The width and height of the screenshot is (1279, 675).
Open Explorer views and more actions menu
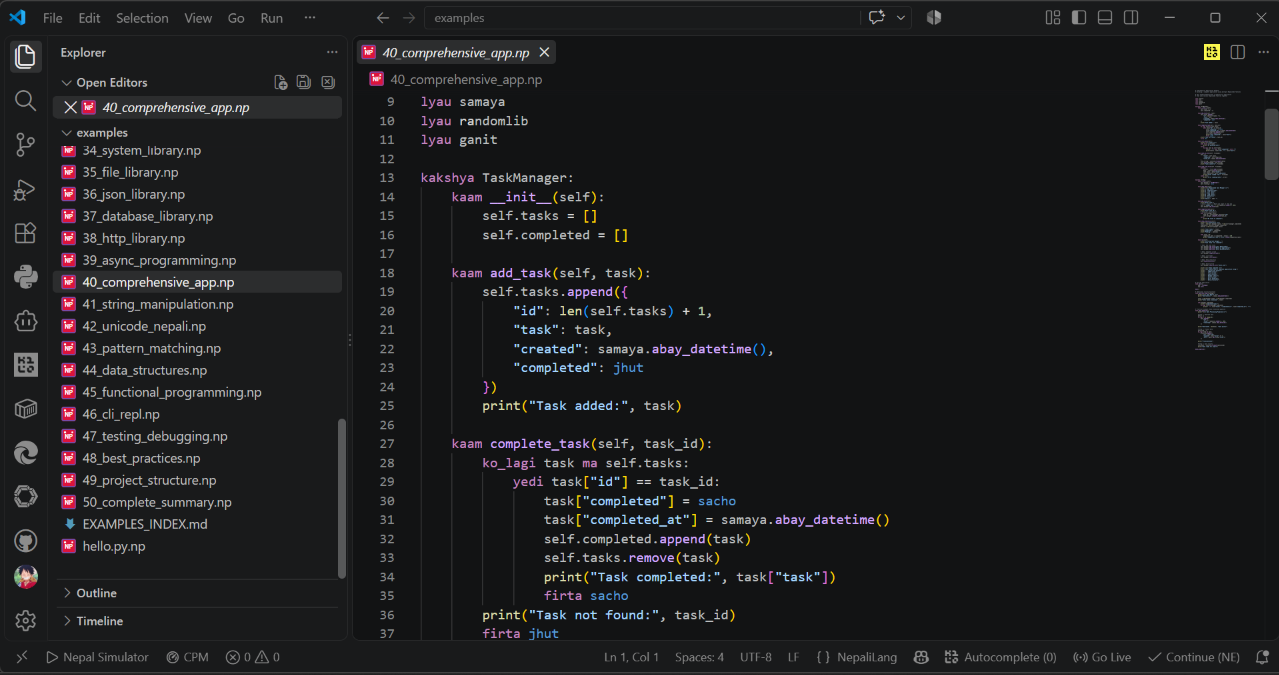click(x=332, y=52)
